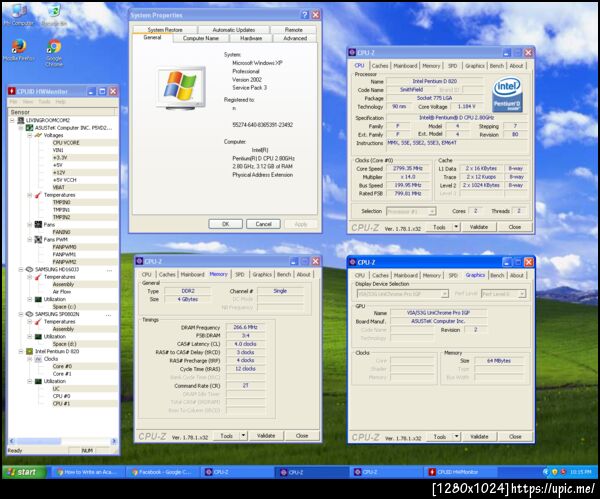Viewport: 600px width, 499px height.
Task: Click HWMonitor scrollbar right arrow
Action: tap(114, 441)
